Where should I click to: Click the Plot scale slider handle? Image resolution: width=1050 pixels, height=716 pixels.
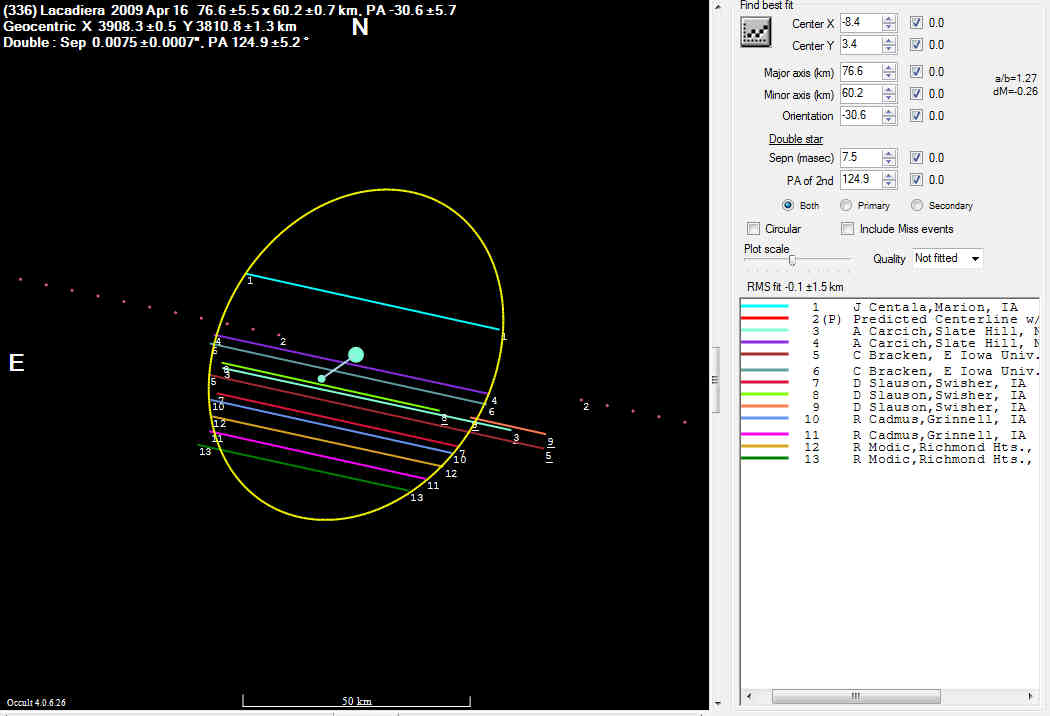pos(792,260)
